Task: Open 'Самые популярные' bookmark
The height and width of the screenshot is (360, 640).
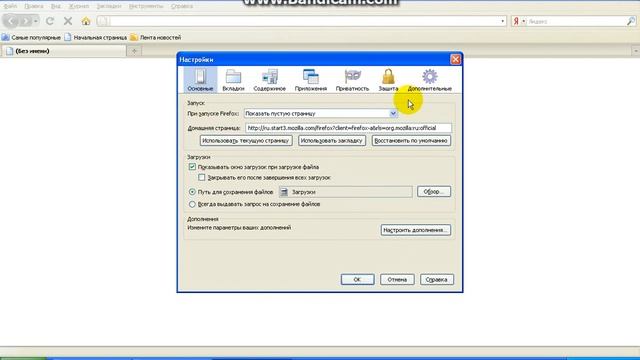Action: click(31, 38)
